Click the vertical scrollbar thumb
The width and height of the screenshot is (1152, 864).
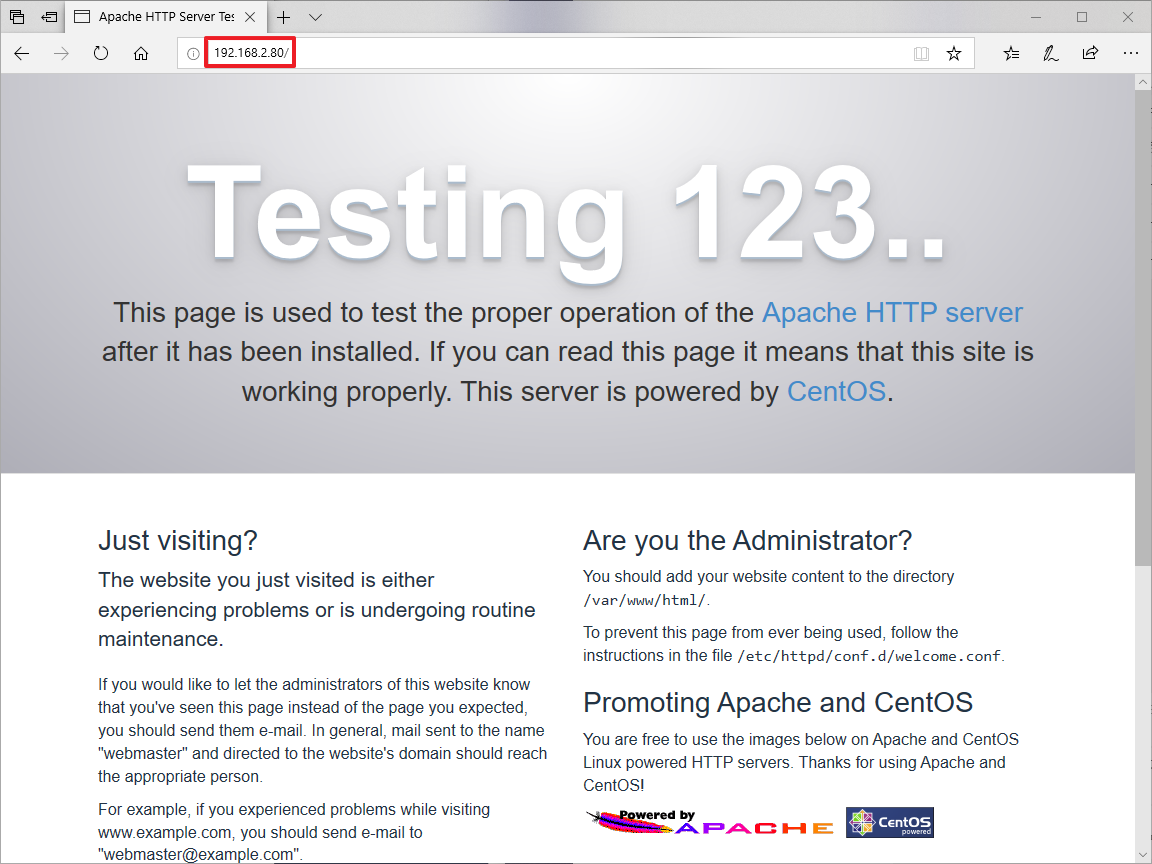(1143, 328)
